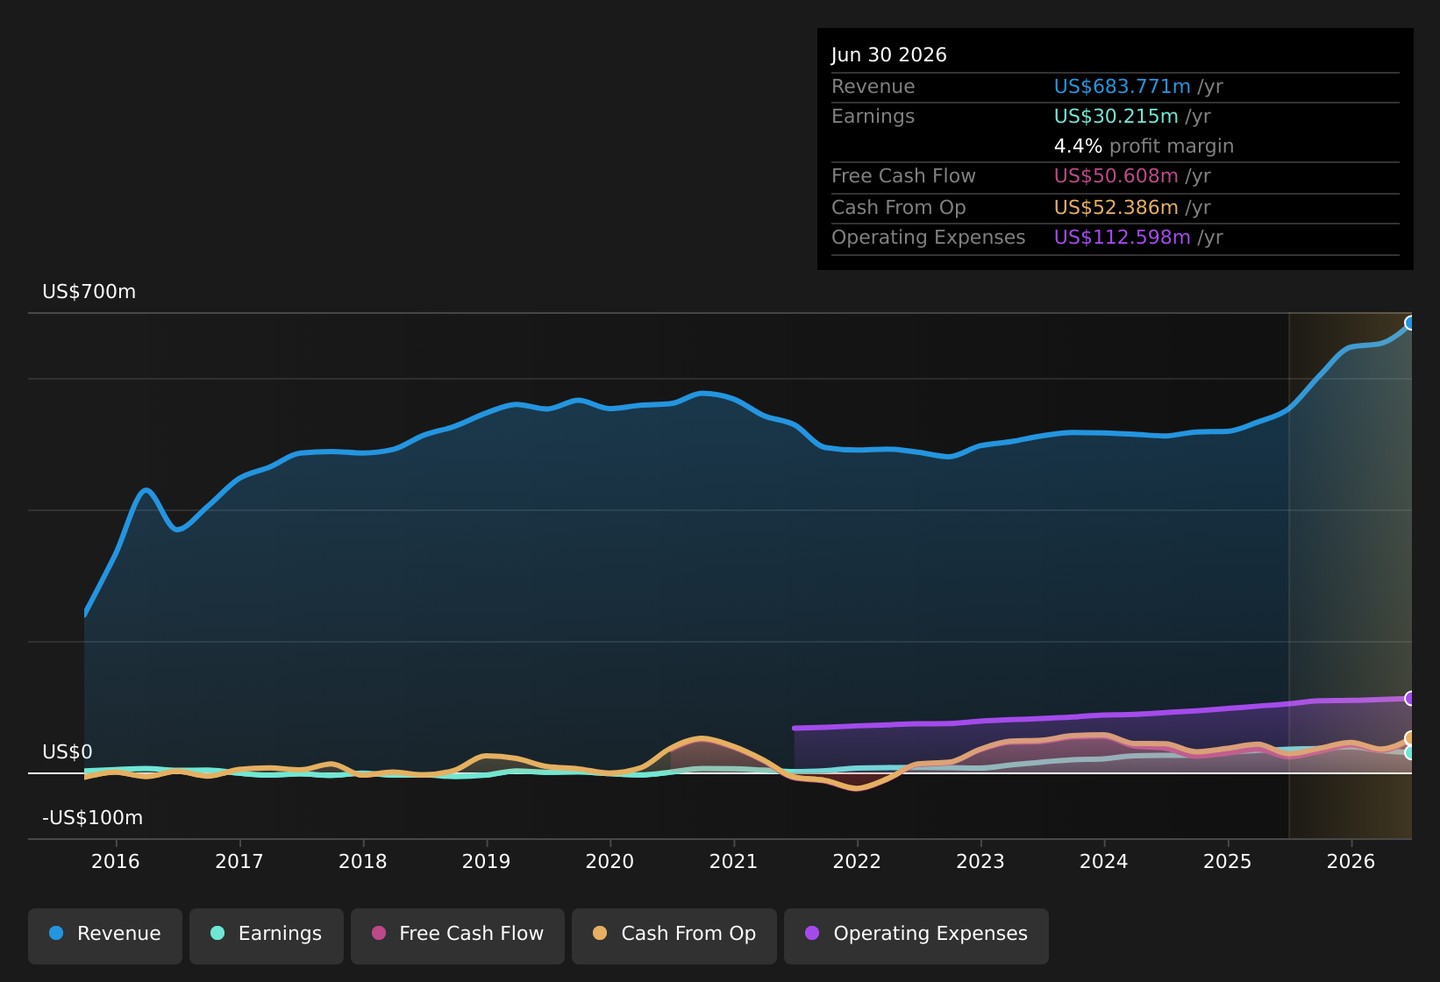This screenshot has width=1440, height=982.
Task: Toggle the Revenue series legend button
Action: pos(105,936)
